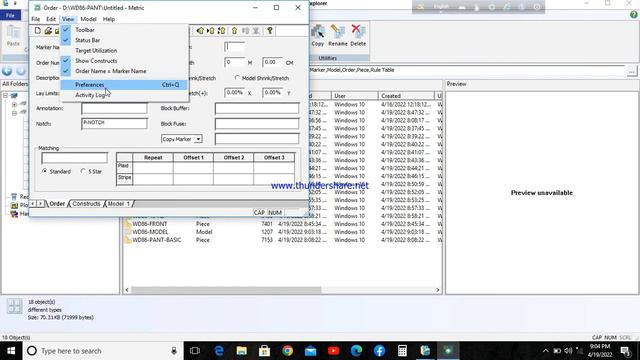Click the Paste icon in Explorer ribbon
This screenshot has height=360, width=640.
pyautogui.click(x=13, y=36)
